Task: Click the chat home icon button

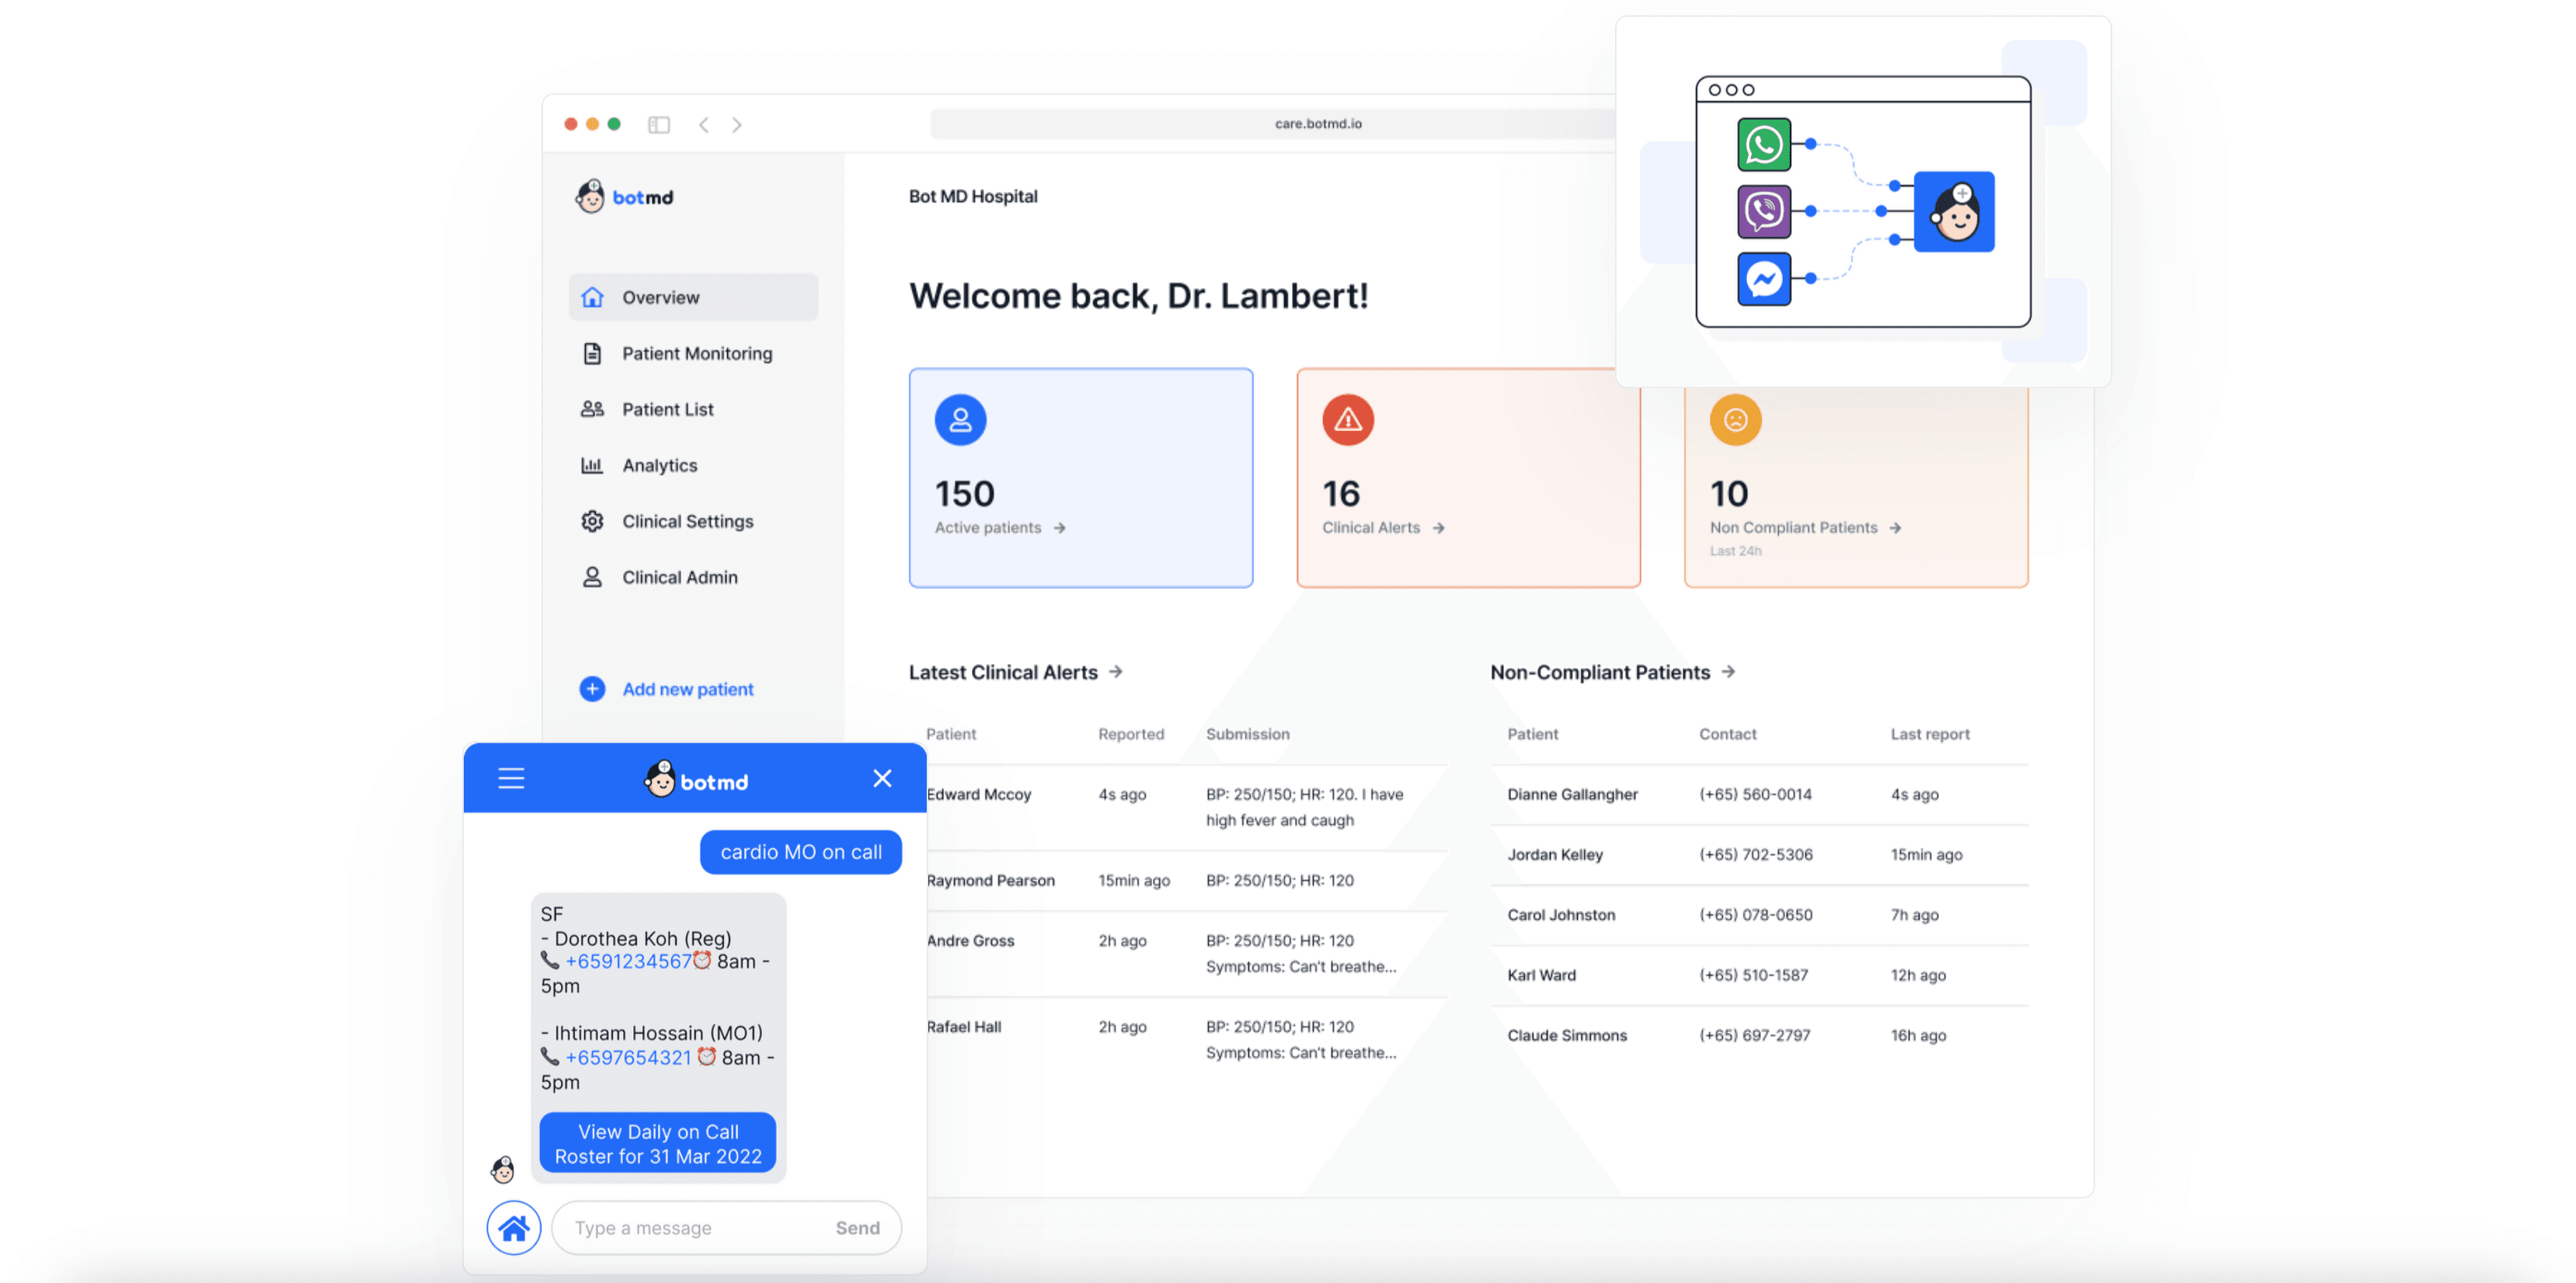Action: tap(514, 1227)
